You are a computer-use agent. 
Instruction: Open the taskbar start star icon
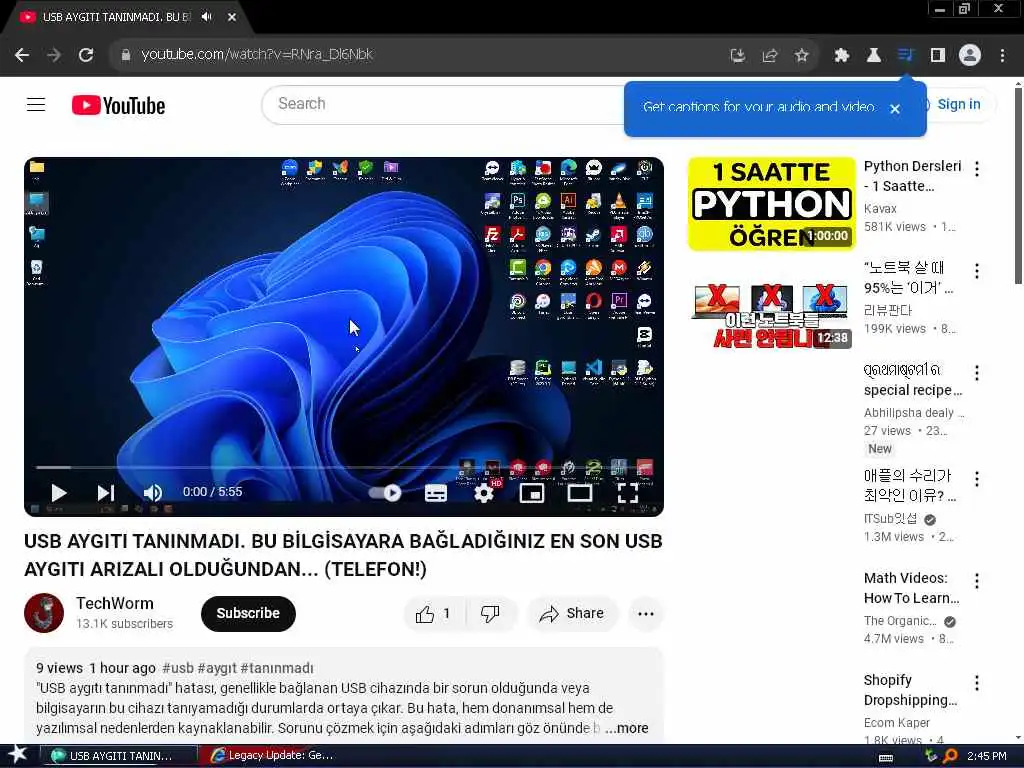(18, 755)
